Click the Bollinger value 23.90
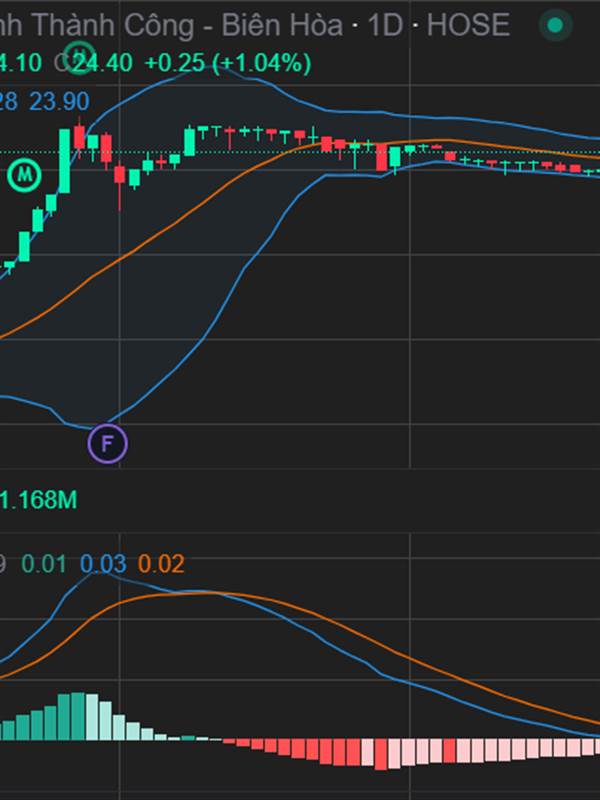Image resolution: width=600 pixels, height=800 pixels. point(59,102)
